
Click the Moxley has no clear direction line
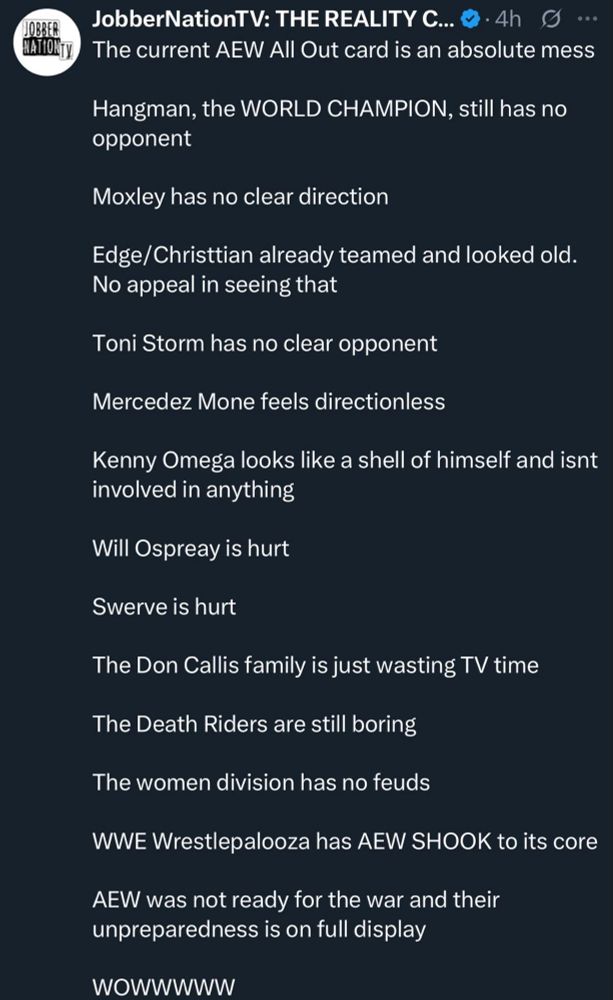pos(240,197)
